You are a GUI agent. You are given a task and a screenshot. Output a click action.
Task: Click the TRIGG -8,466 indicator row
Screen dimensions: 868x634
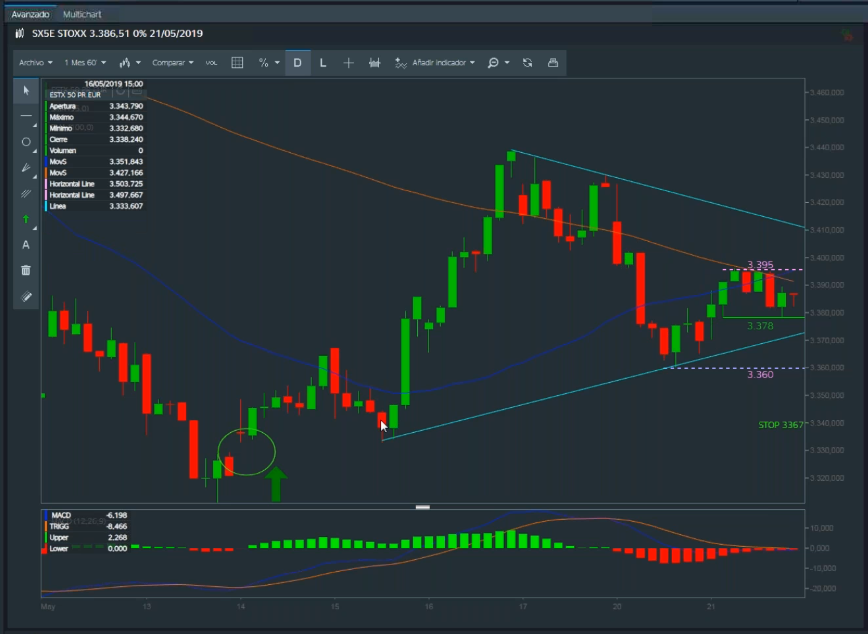pyautogui.click(x=87, y=526)
